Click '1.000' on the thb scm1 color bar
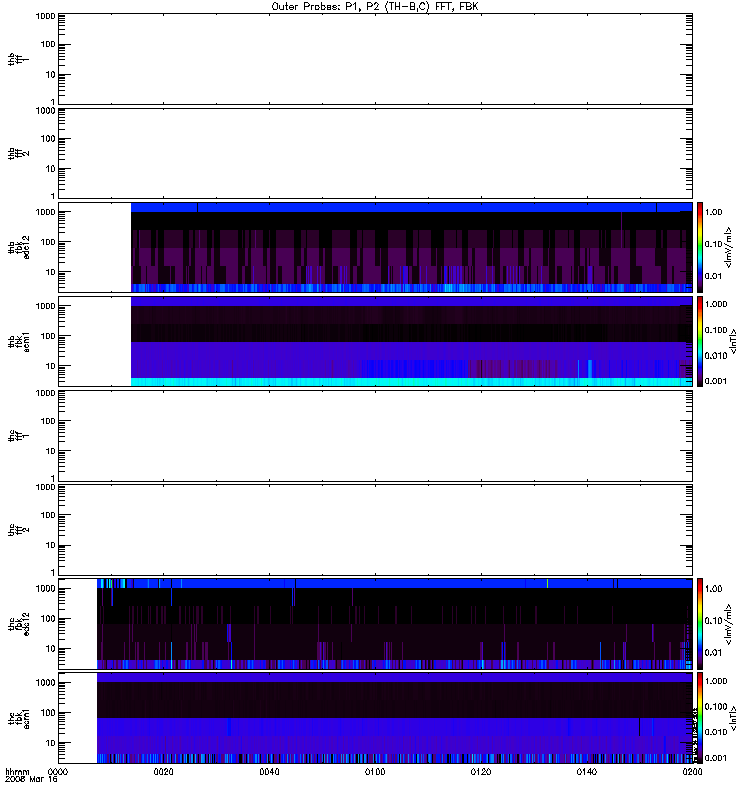Viewport: 750px width, 800px height. [x=716, y=304]
